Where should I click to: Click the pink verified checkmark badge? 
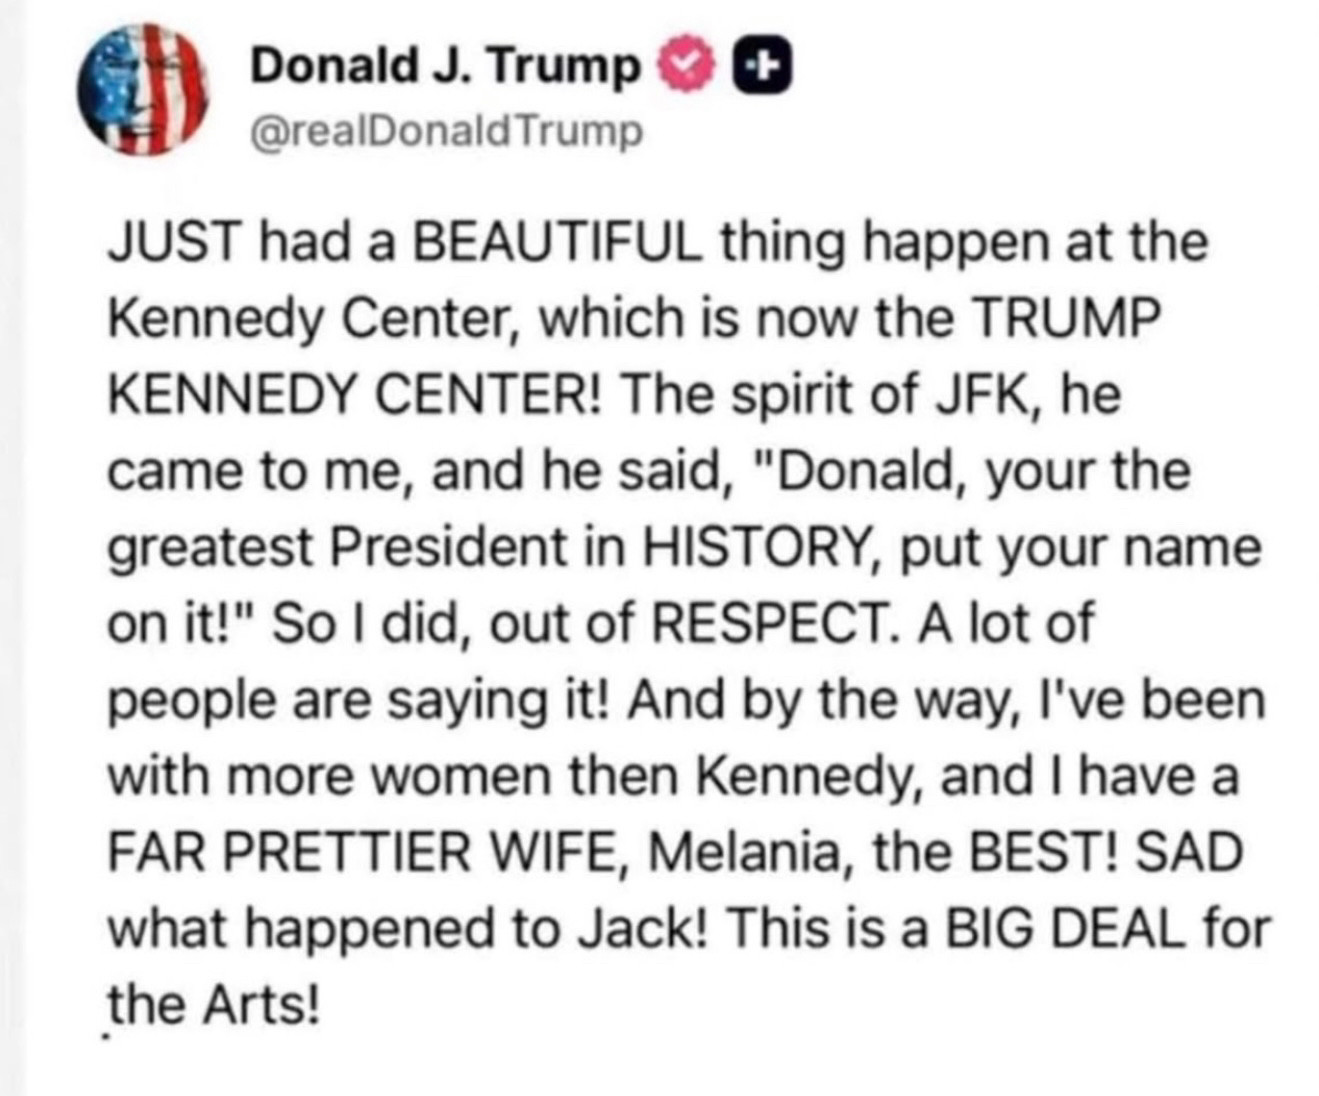point(684,66)
